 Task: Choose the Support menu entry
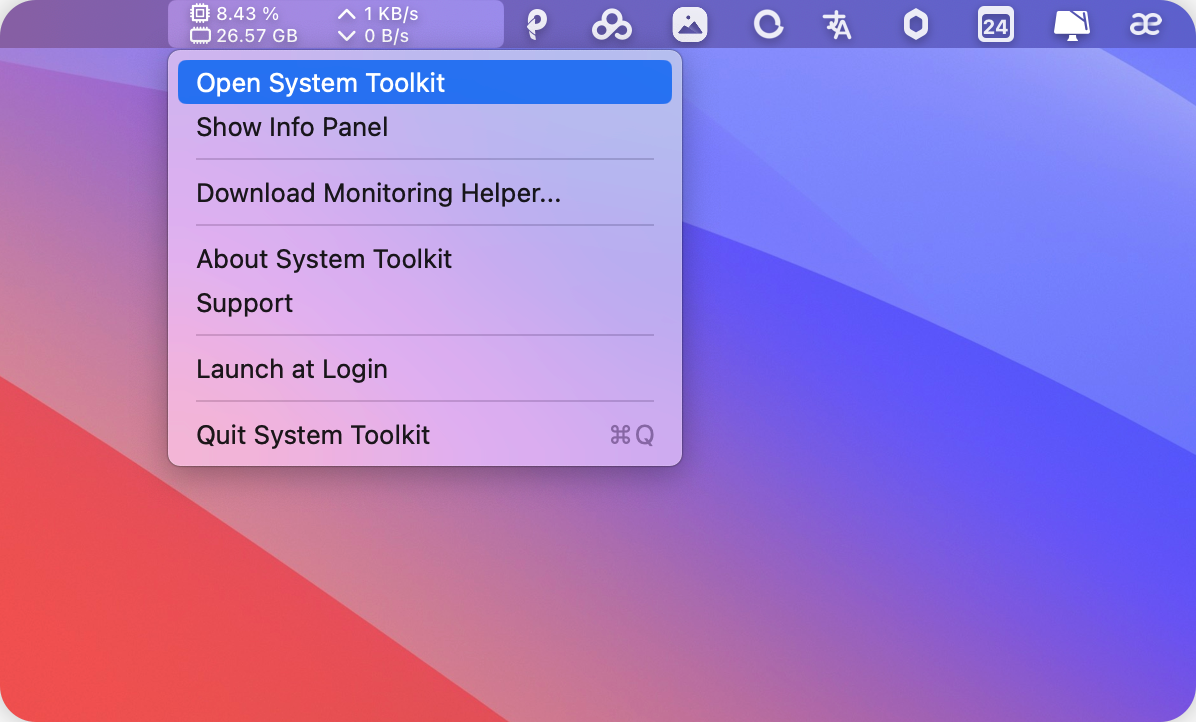[x=425, y=303]
